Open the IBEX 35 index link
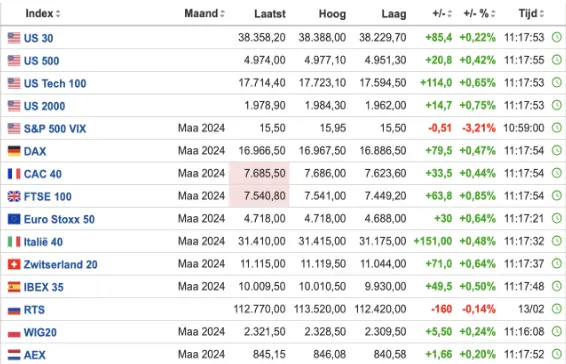Screen dimensions: 566x364 44,287
